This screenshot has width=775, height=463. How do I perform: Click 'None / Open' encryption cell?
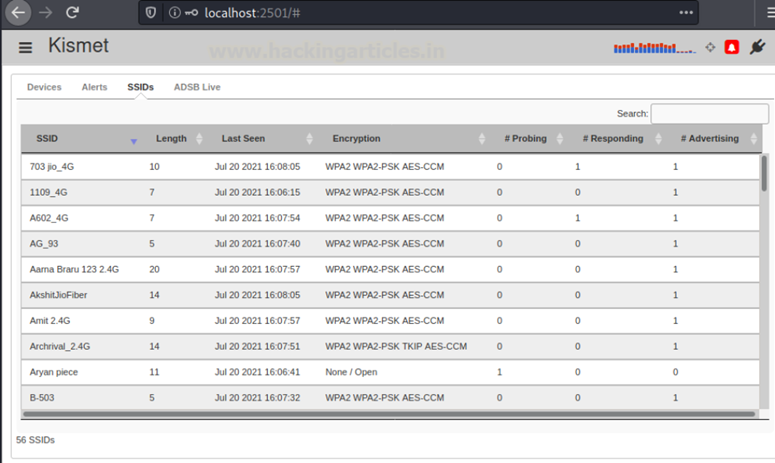[351, 372]
